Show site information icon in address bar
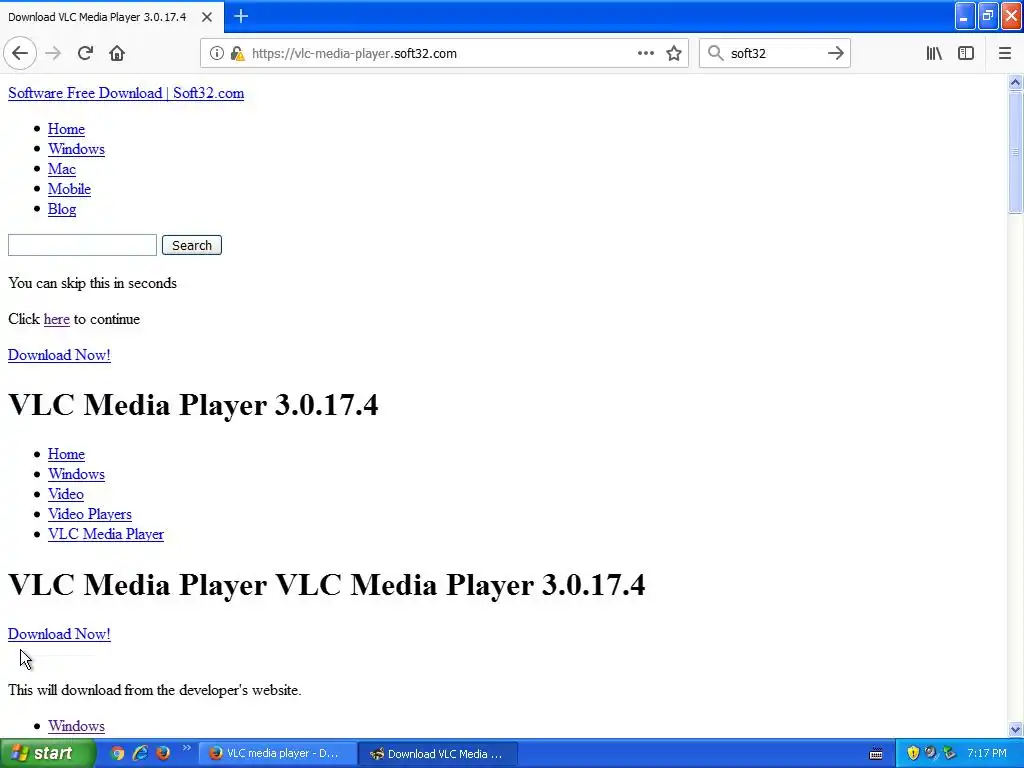The width and height of the screenshot is (1024, 768). [216, 54]
